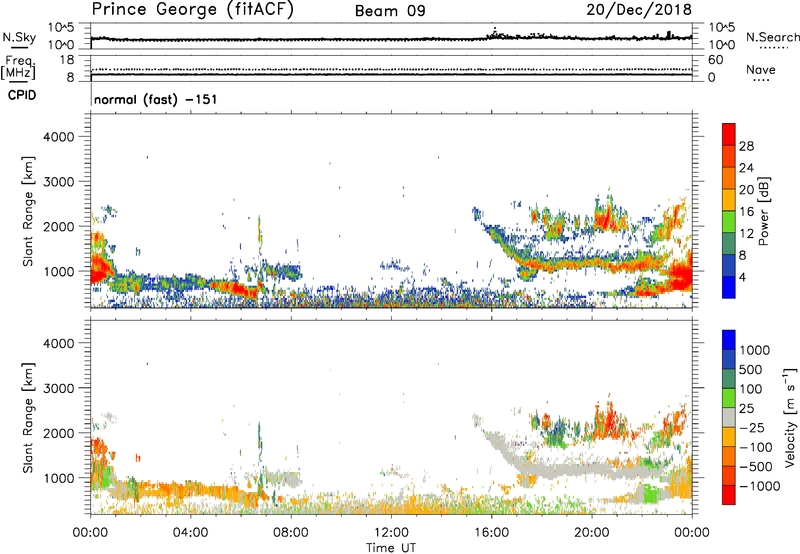This screenshot has height=554, width=800.
Task: Click the gray segment of Velocity colorbar
Action: [x=729, y=417]
